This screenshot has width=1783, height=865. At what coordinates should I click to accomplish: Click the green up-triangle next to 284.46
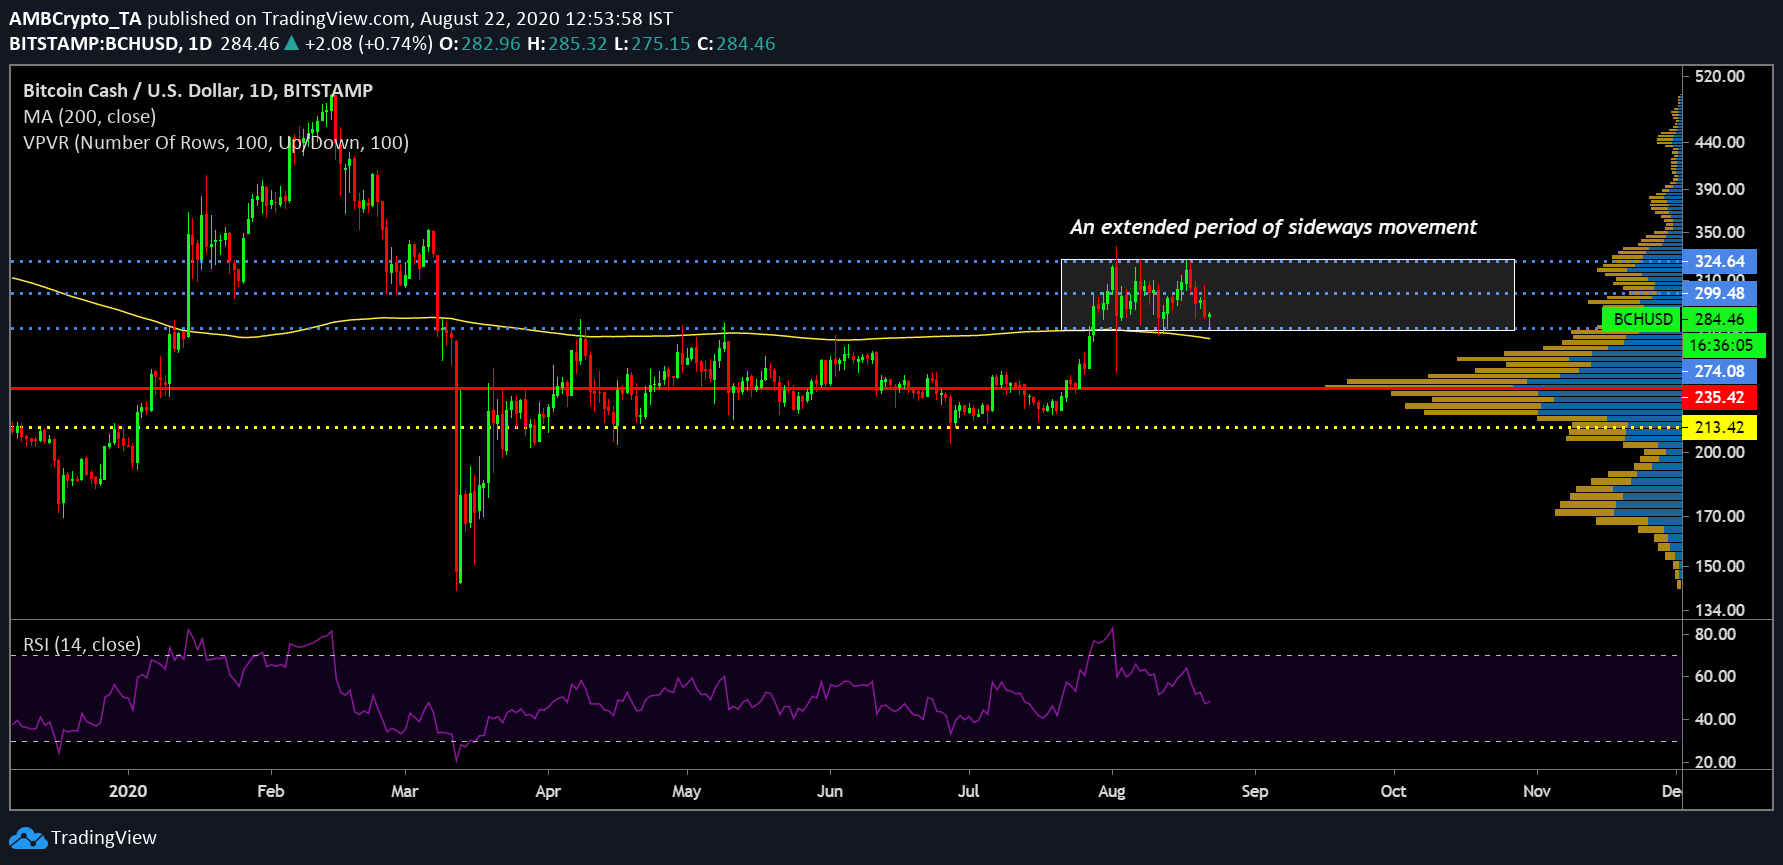[x=291, y=43]
